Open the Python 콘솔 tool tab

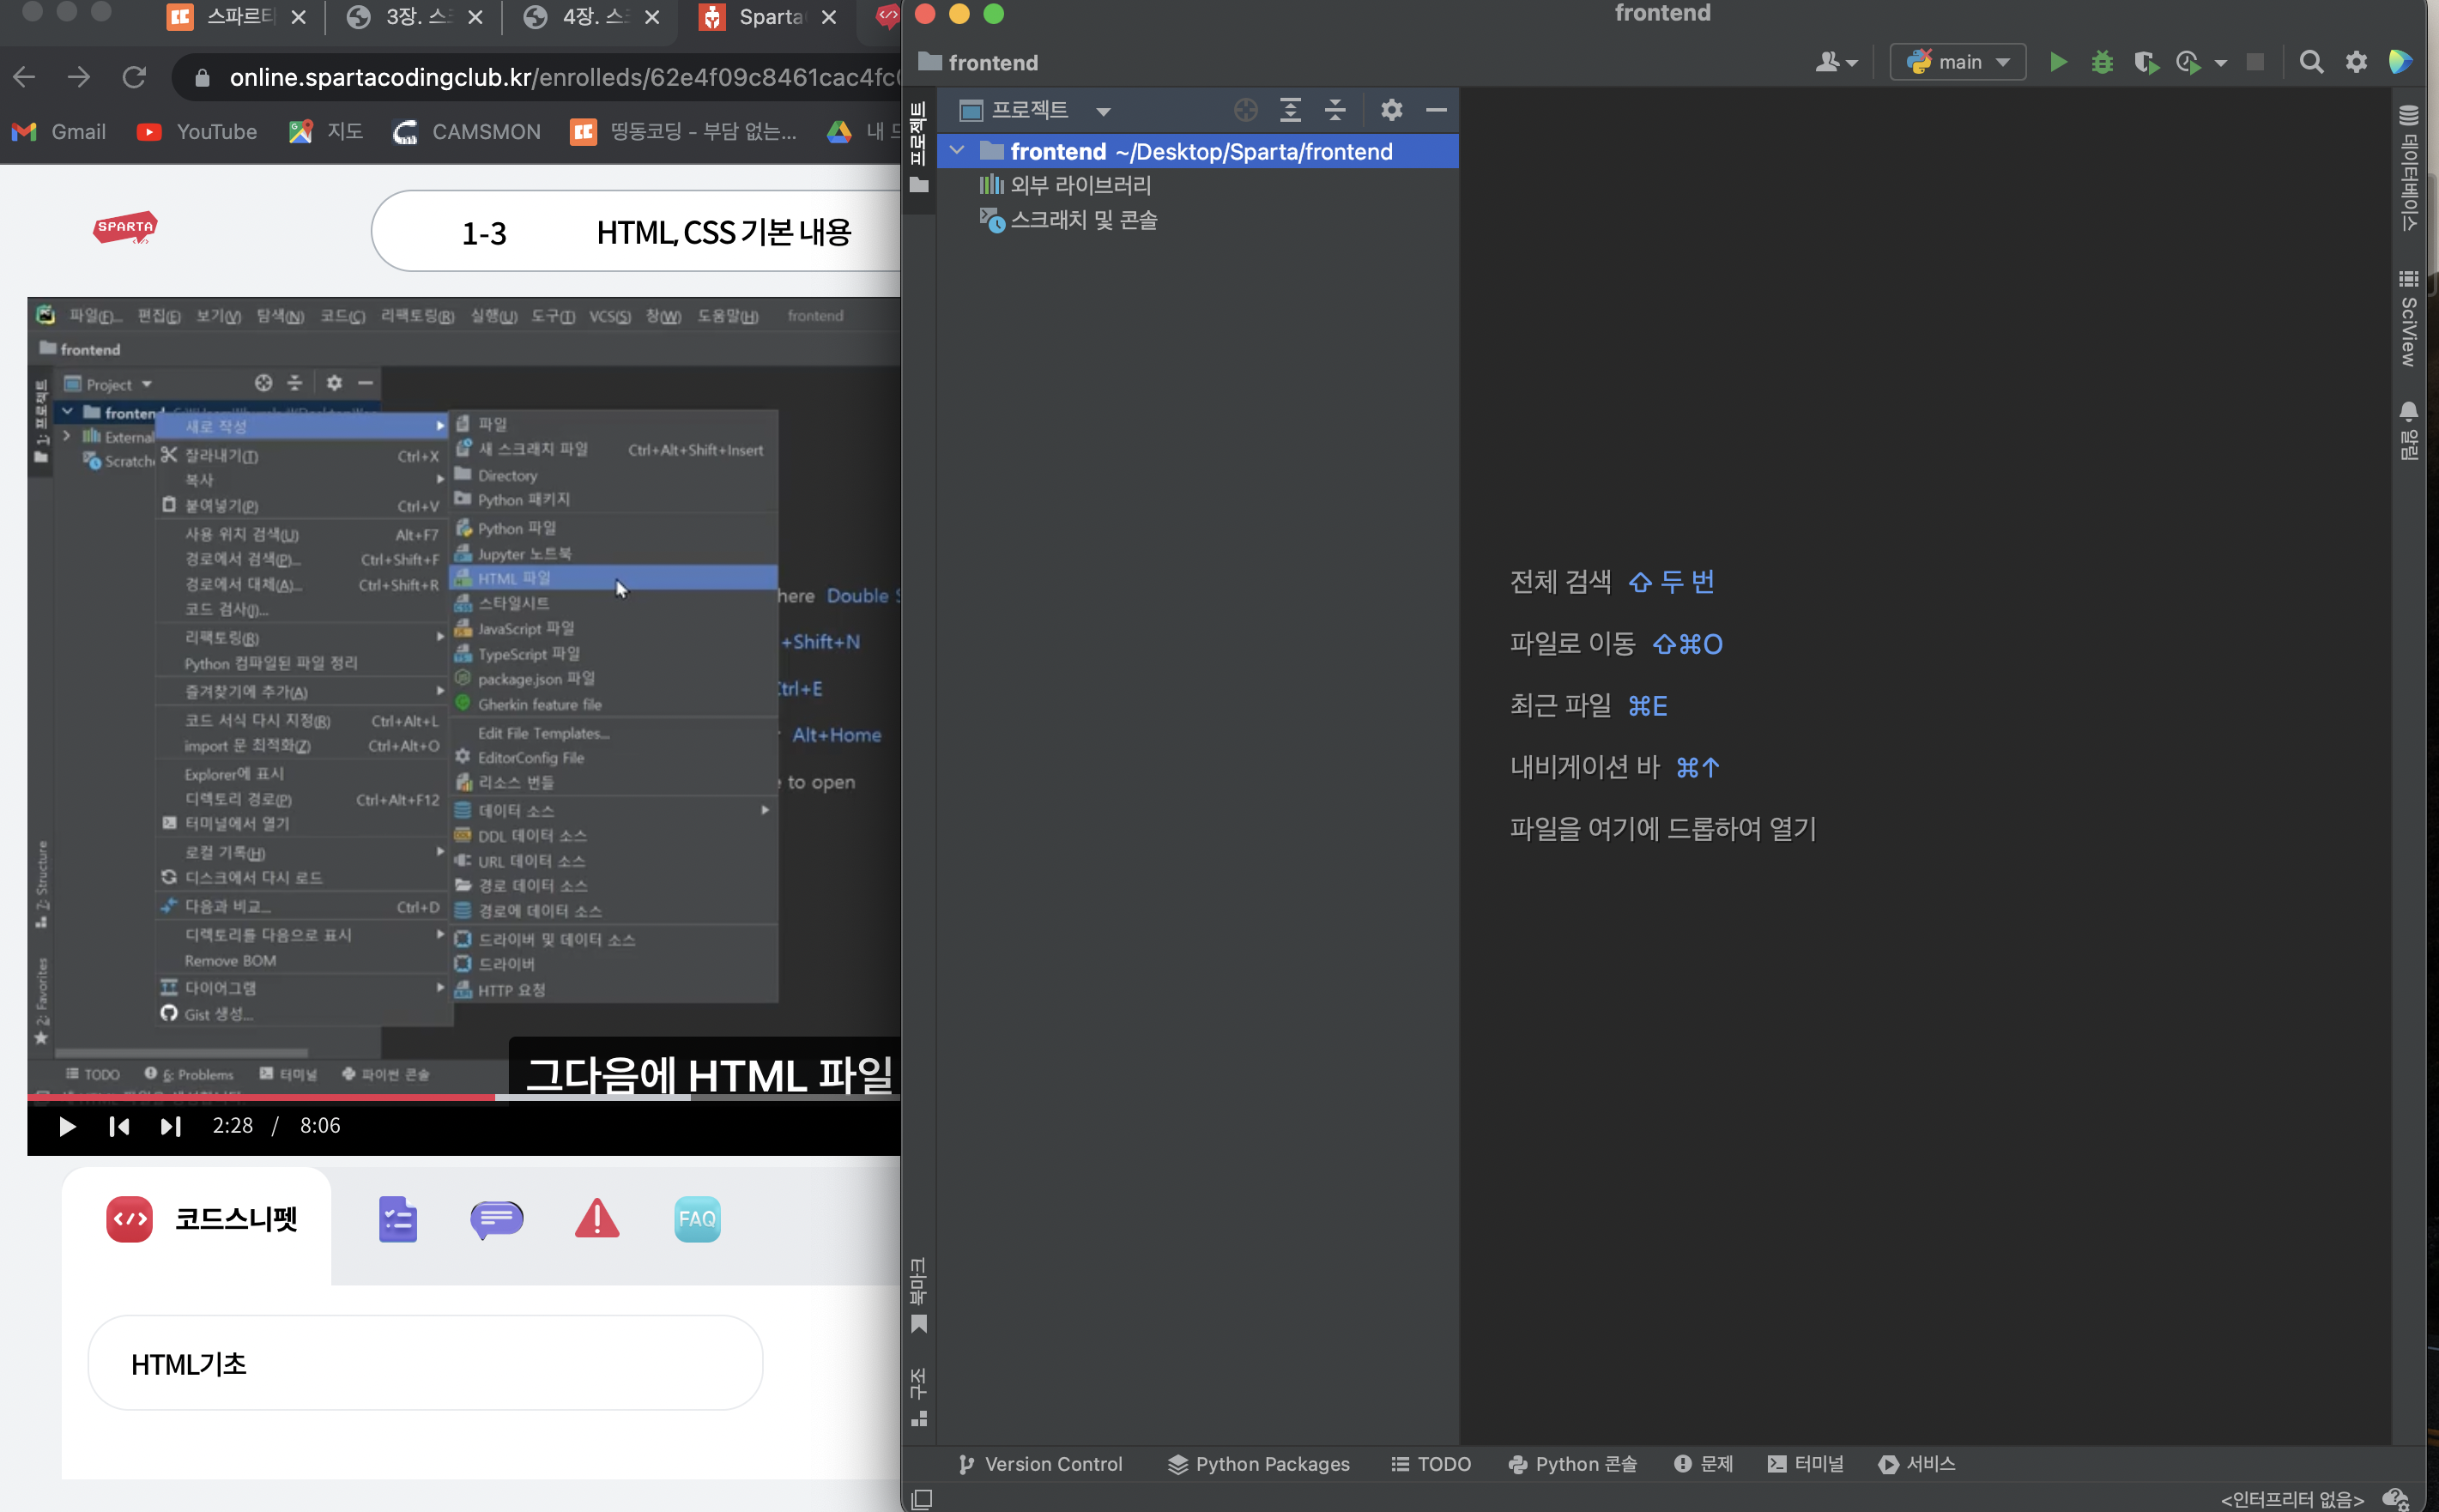coord(1572,1464)
